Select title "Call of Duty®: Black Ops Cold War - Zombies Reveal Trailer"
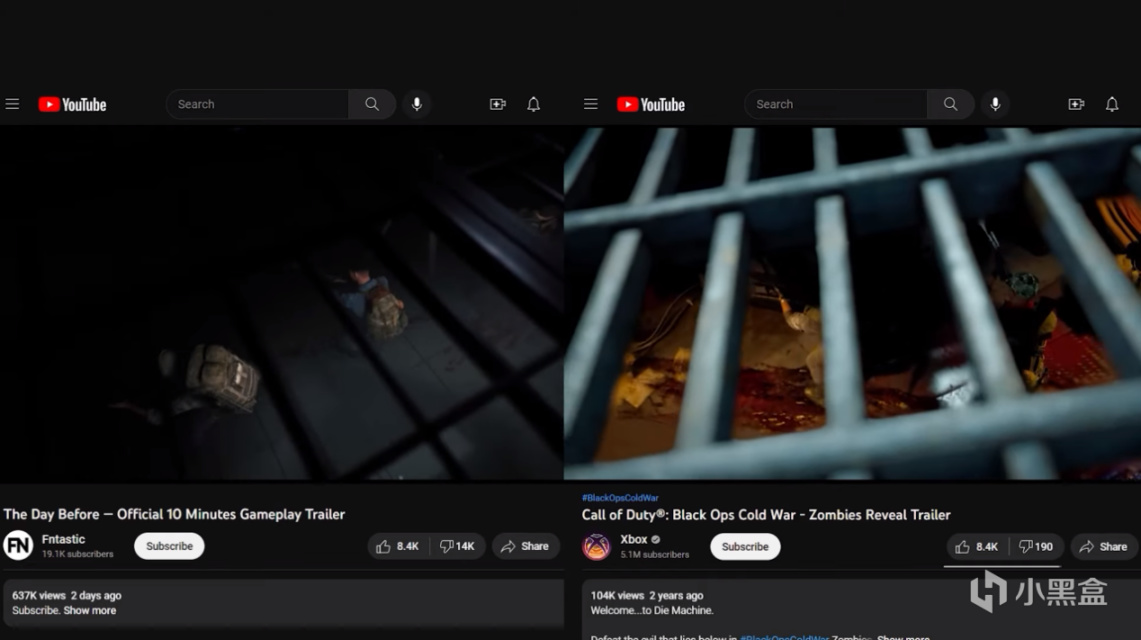 click(766, 515)
